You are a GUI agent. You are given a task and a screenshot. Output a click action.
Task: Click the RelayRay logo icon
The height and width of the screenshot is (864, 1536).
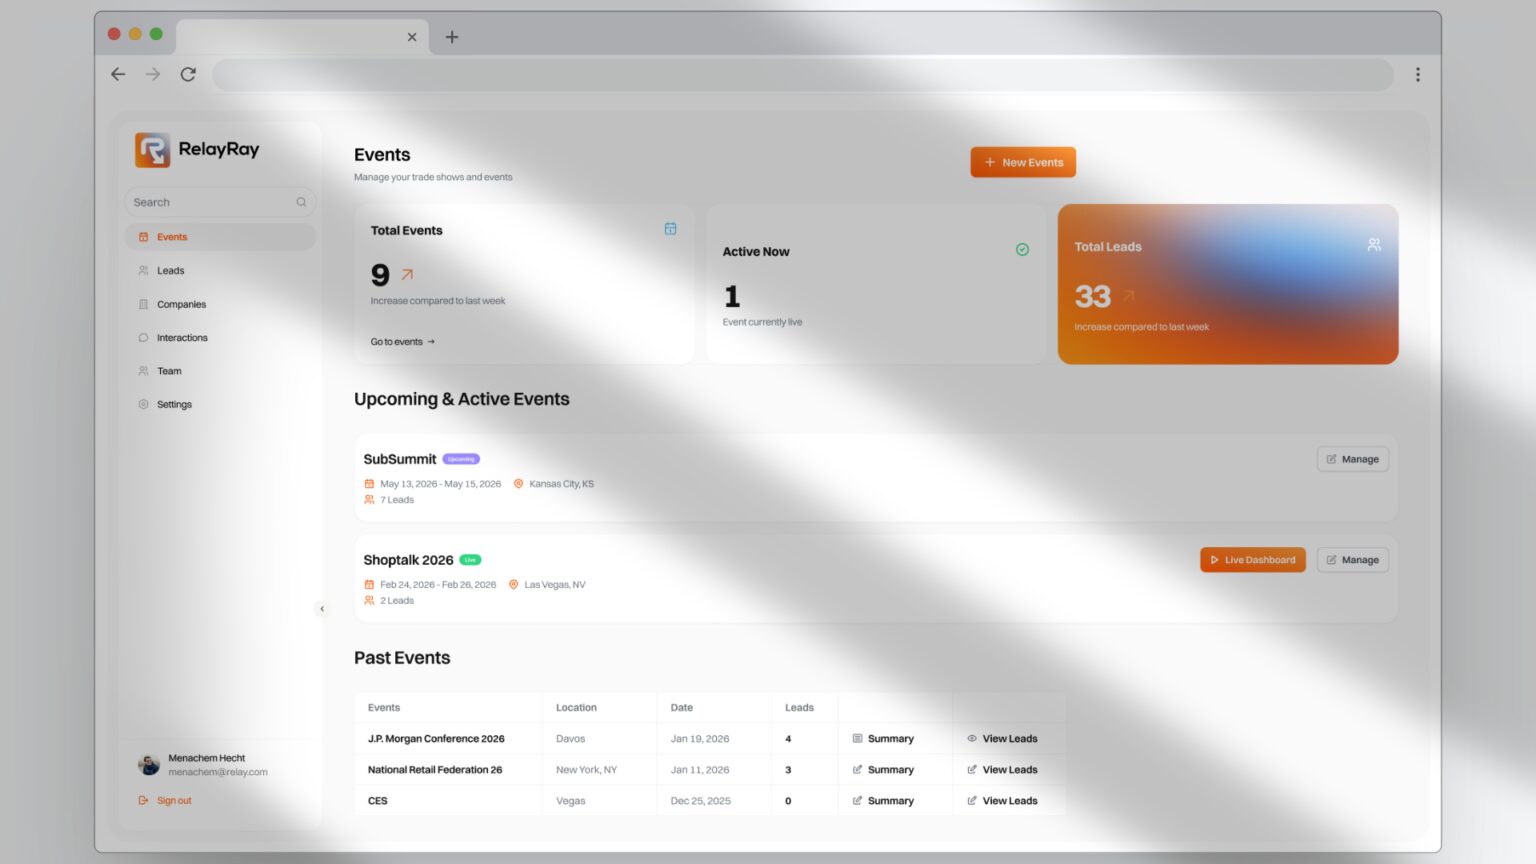[x=153, y=150]
